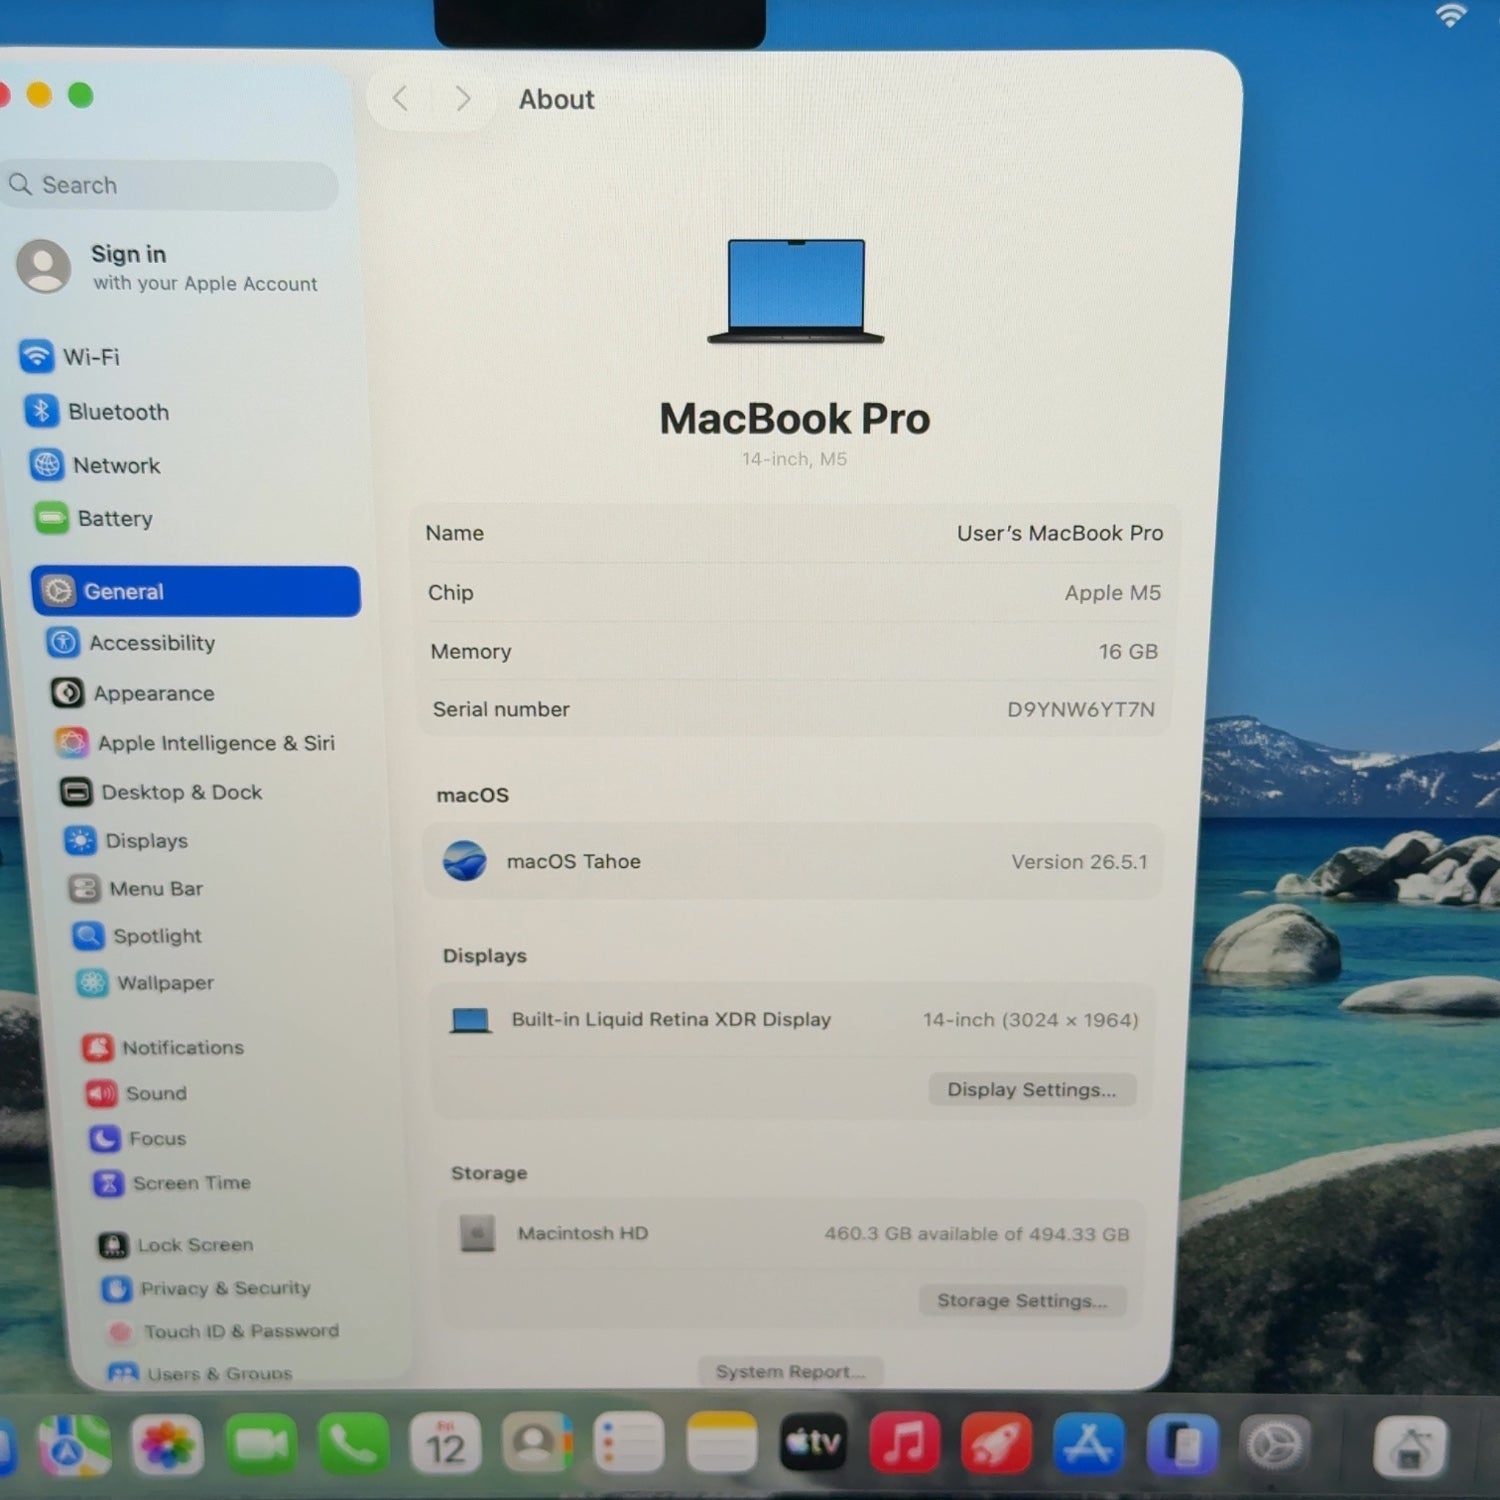Open Spotlight settings
This screenshot has height=1500, width=1500.
point(137,935)
